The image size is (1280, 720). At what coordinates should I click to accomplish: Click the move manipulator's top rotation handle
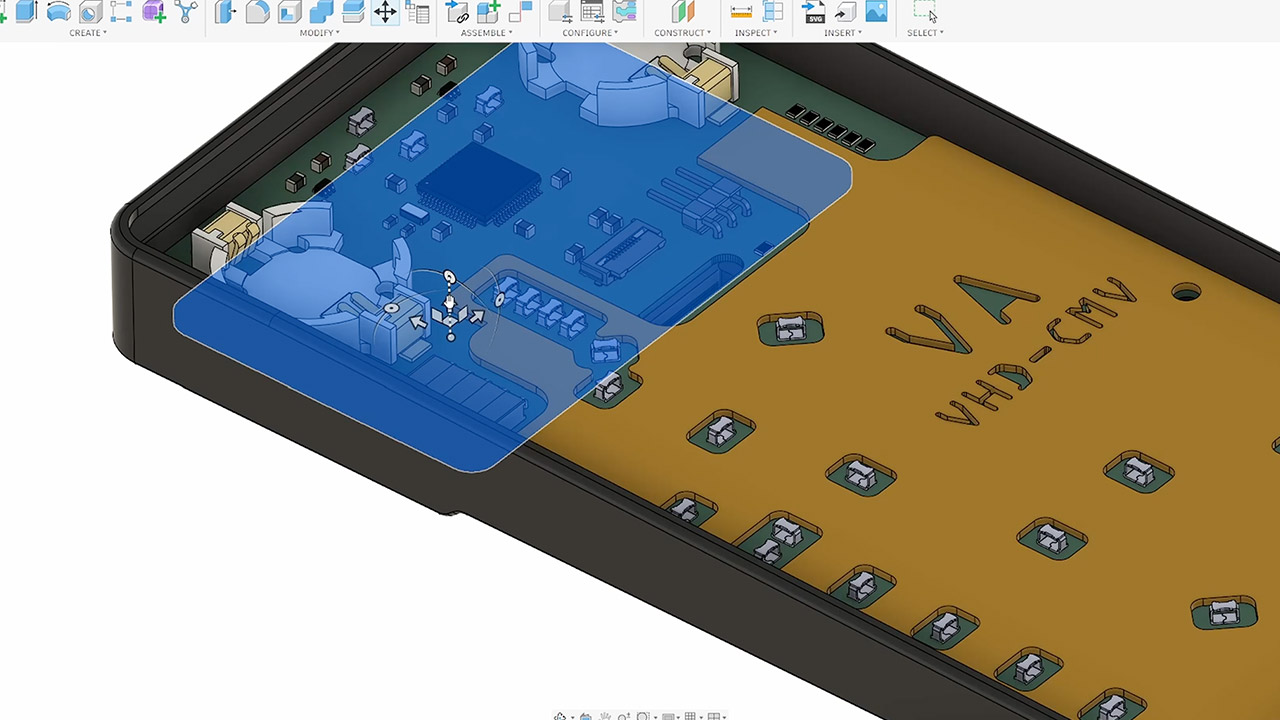pos(450,276)
